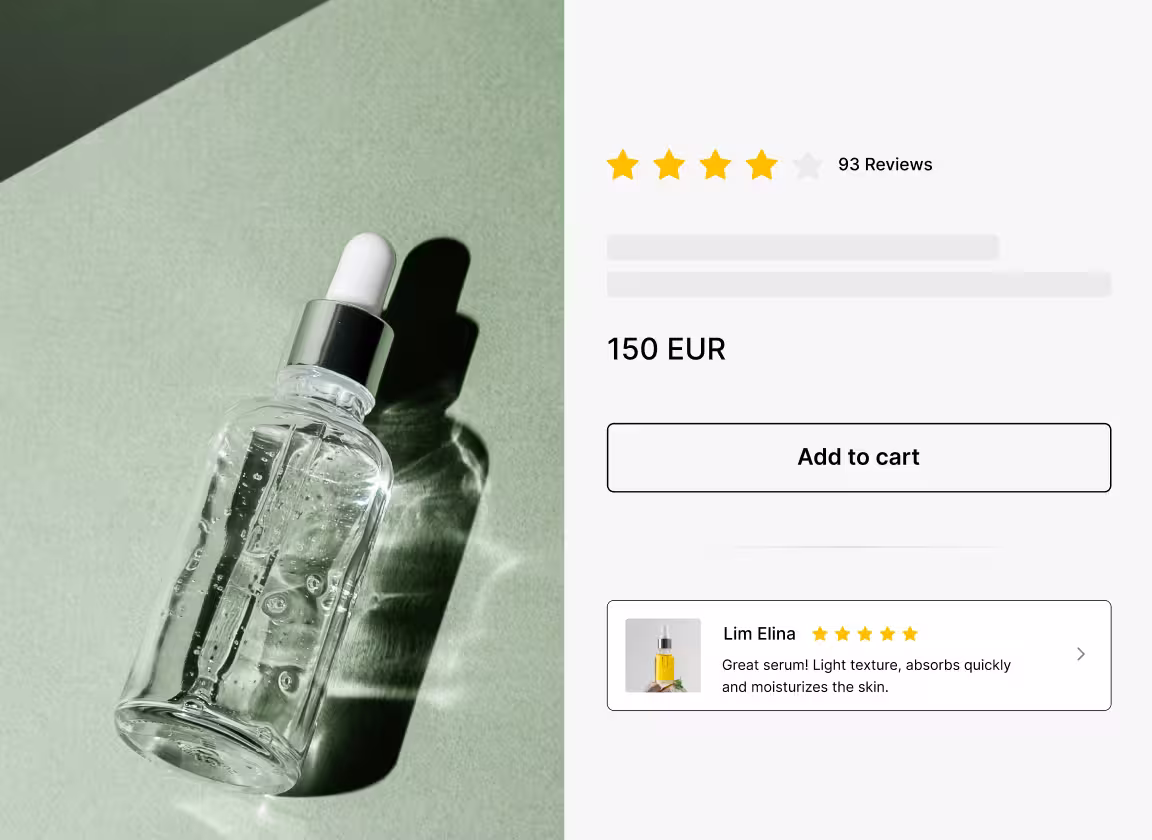Screen dimensions: 1152x840
Task: Click the longer placeholder description bar
Action: [859, 284]
